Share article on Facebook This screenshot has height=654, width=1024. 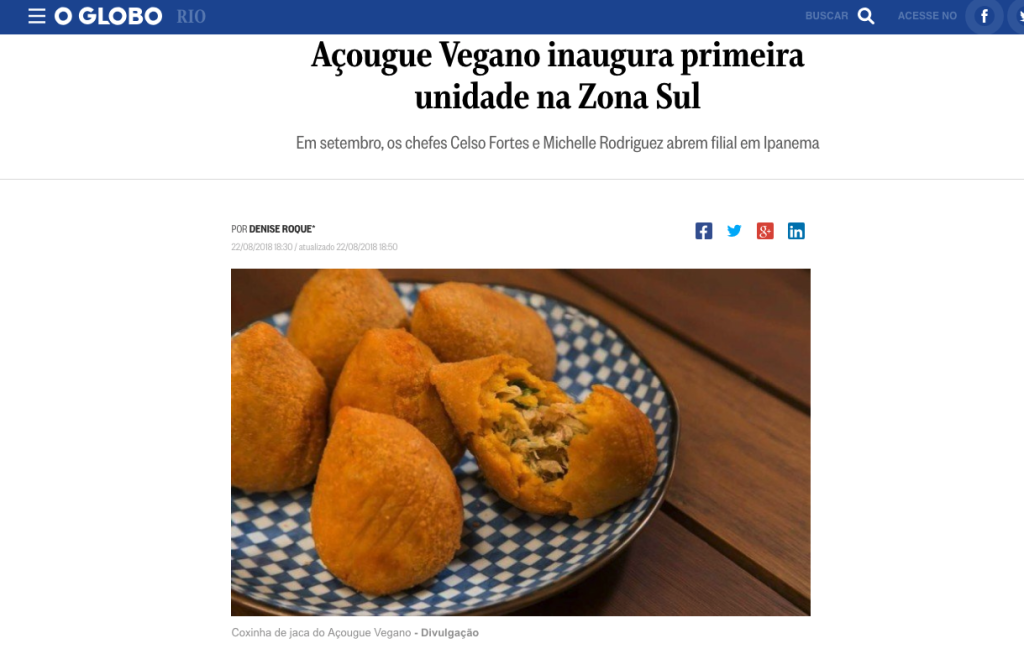pyautogui.click(x=703, y=231)
